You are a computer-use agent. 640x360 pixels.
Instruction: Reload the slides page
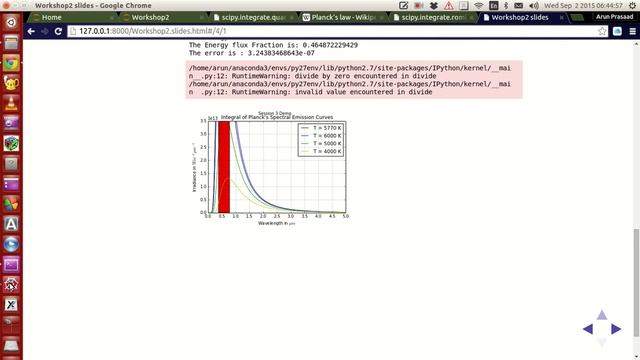[x=58, y=31]
